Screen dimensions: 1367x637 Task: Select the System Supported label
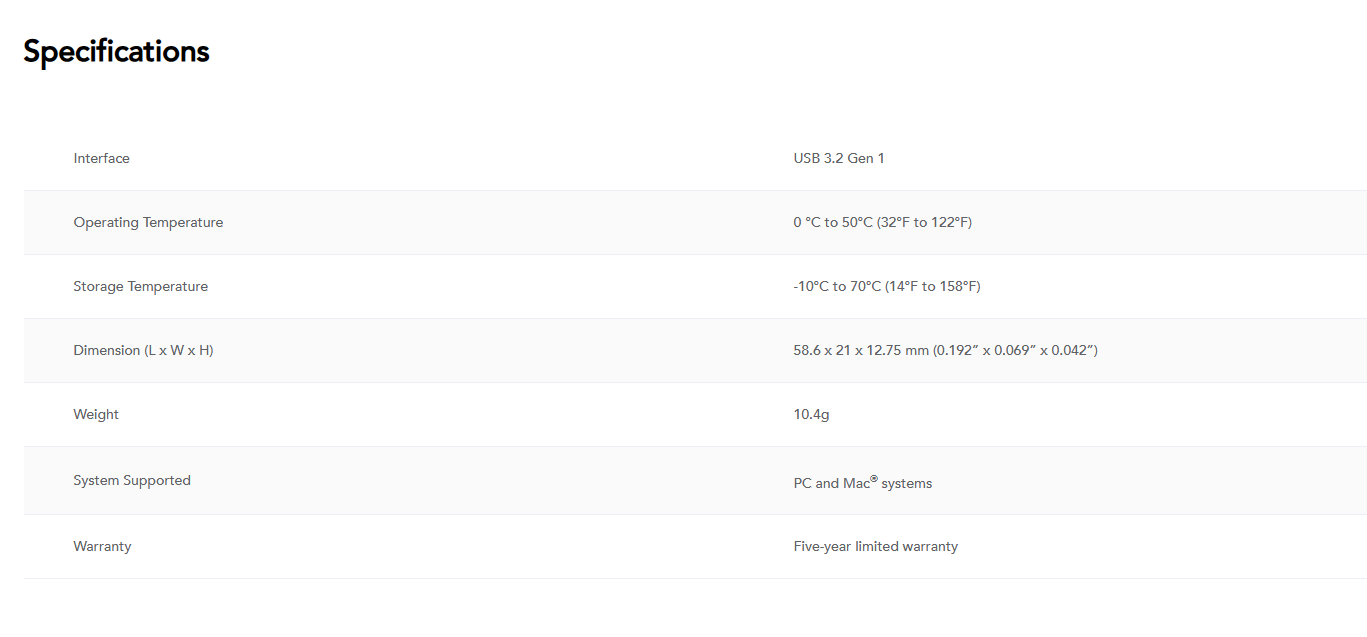coord(132,480)
